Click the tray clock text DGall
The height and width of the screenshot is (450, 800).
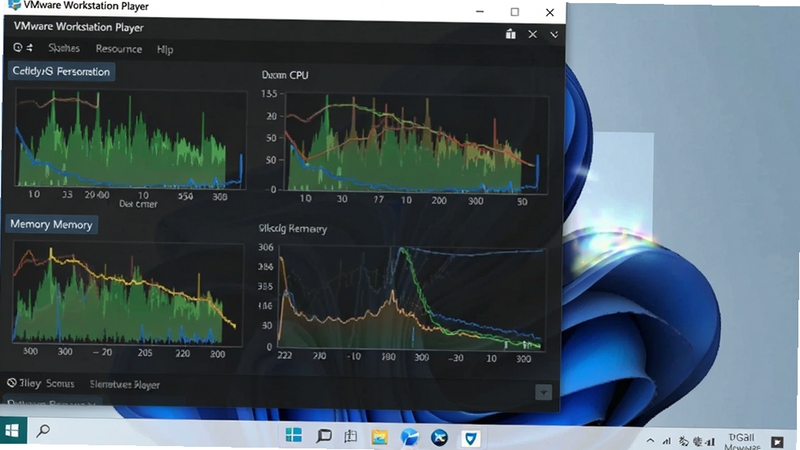pos(741,438)
